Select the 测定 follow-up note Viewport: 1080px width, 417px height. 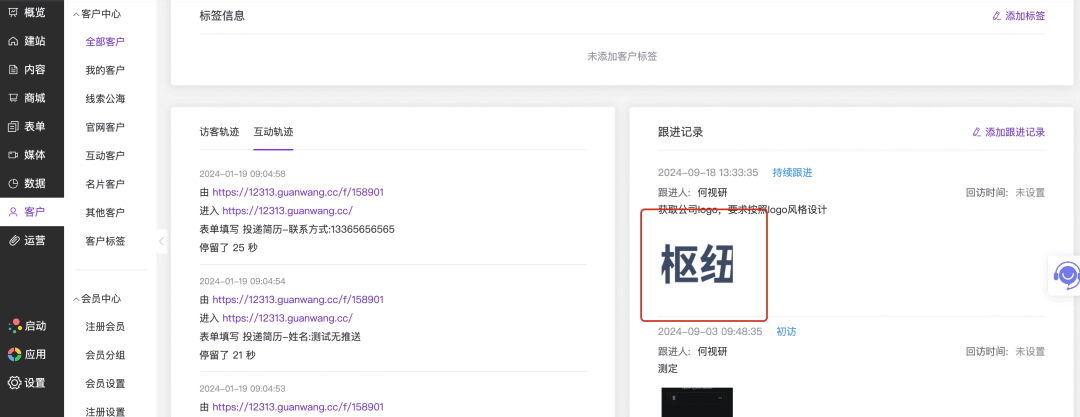pyautogui.click(x=668, y=369)
